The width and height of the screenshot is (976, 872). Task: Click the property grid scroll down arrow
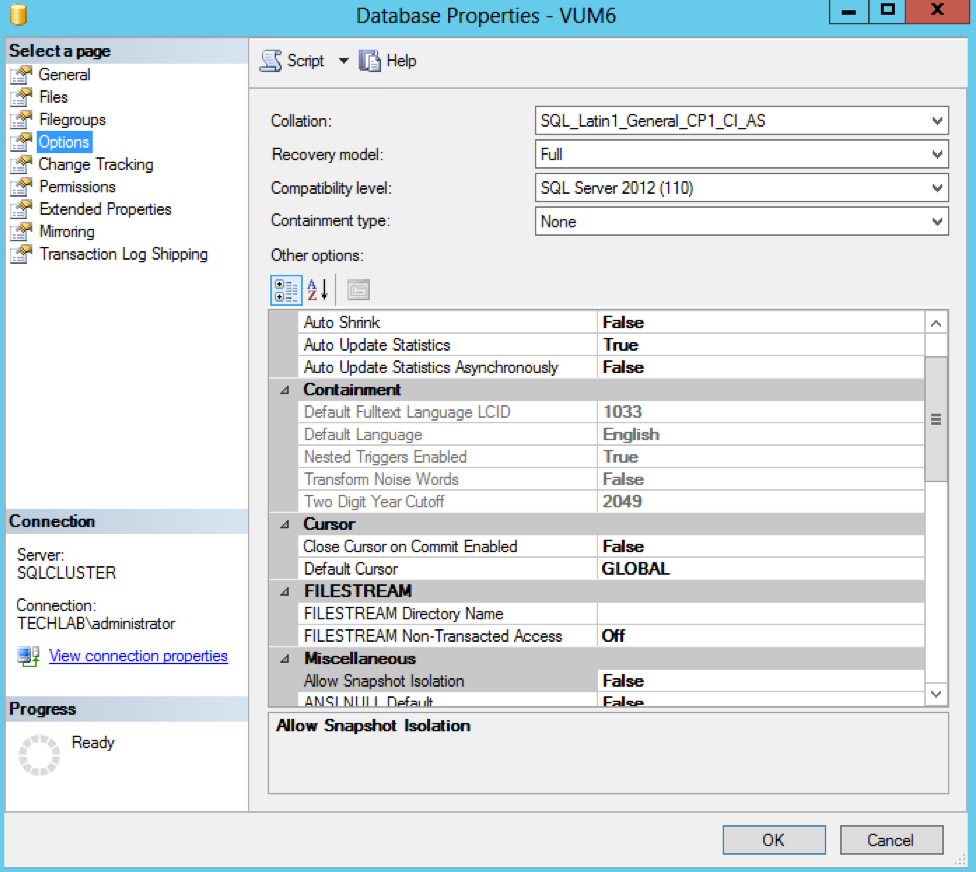point(936,694)
